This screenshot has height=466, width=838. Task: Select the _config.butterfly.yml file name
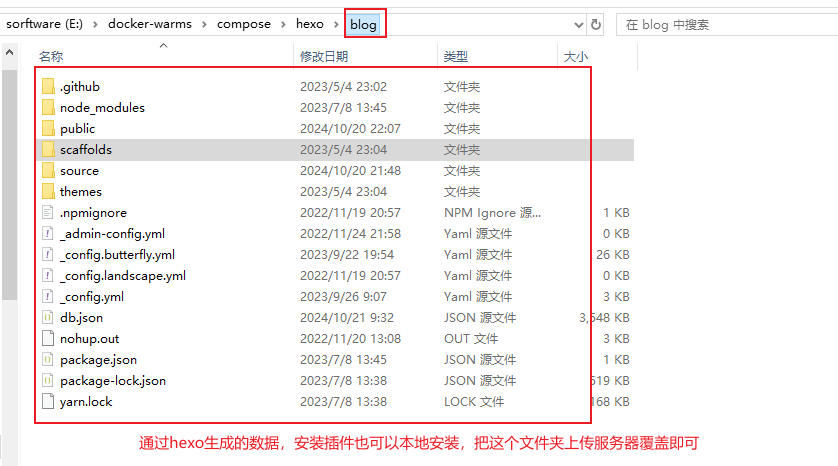pos(117,254)
